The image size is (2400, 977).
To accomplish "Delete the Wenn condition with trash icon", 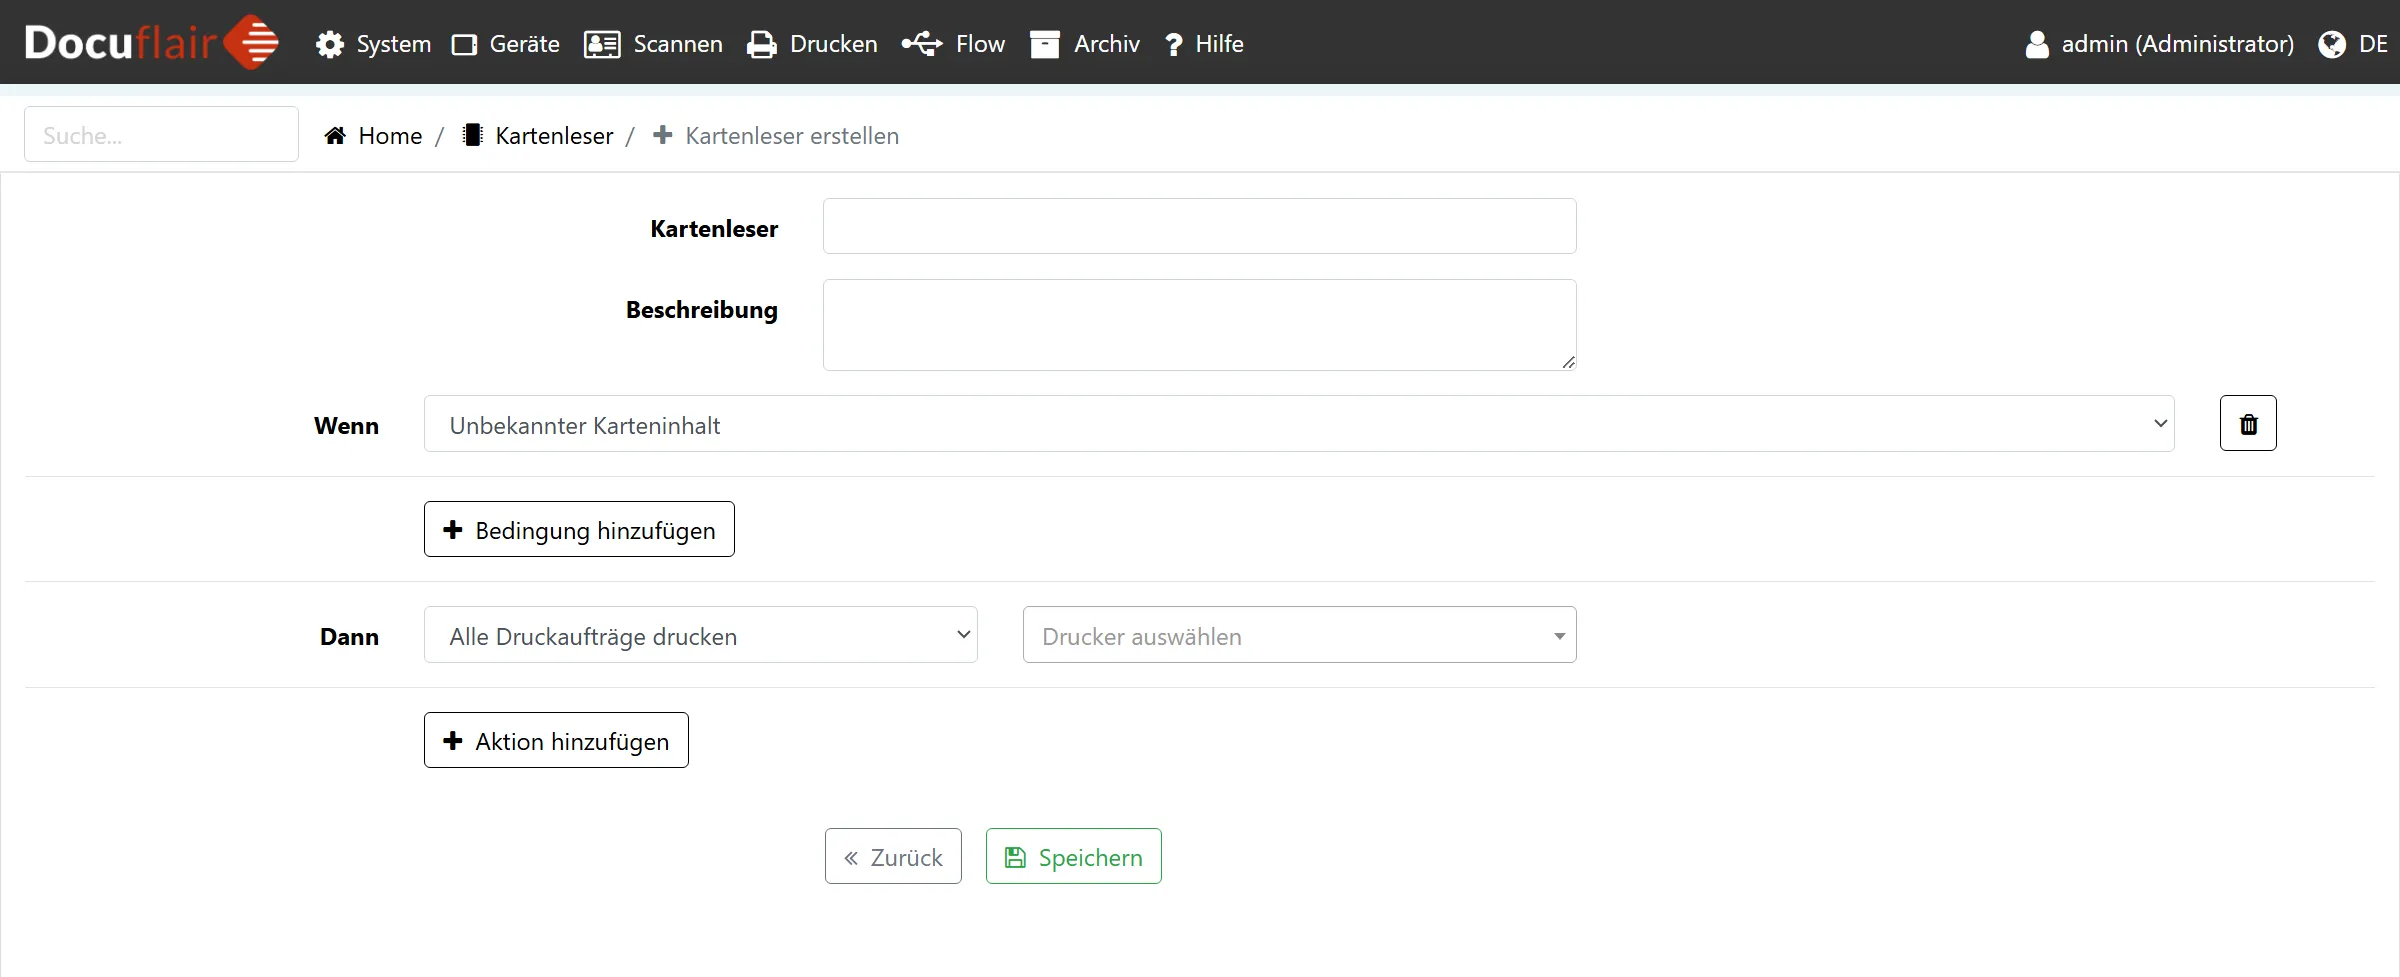I will 2247,424.
